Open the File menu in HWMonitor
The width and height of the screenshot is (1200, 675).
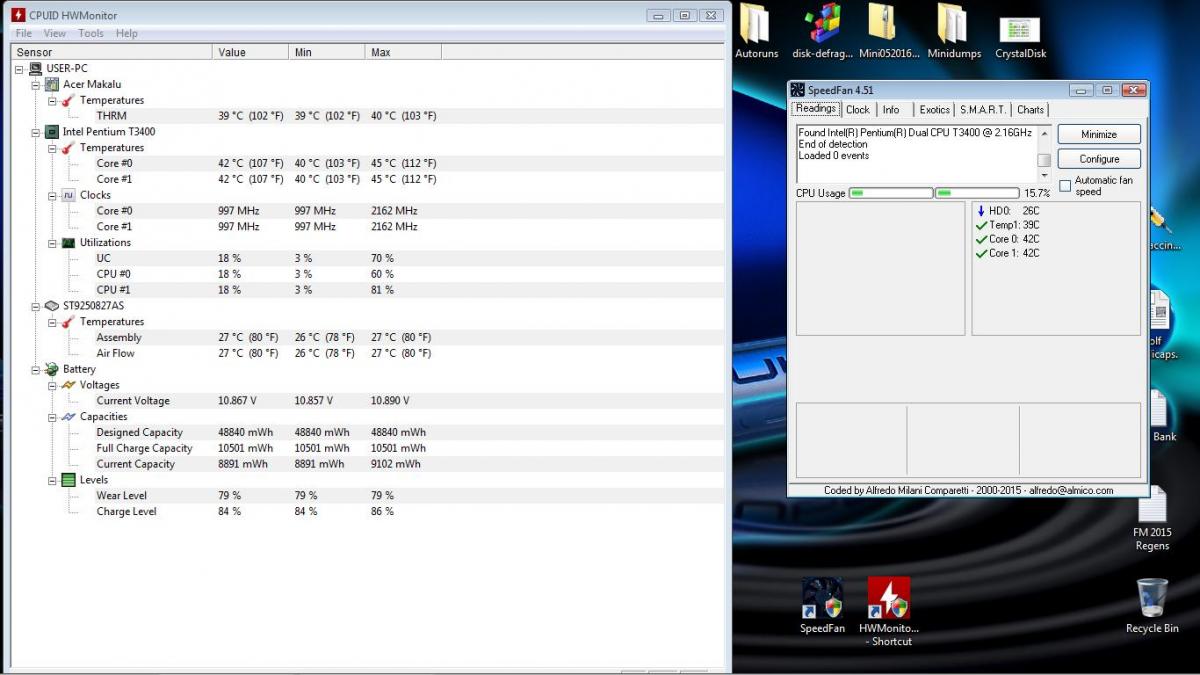click(24, 33)
